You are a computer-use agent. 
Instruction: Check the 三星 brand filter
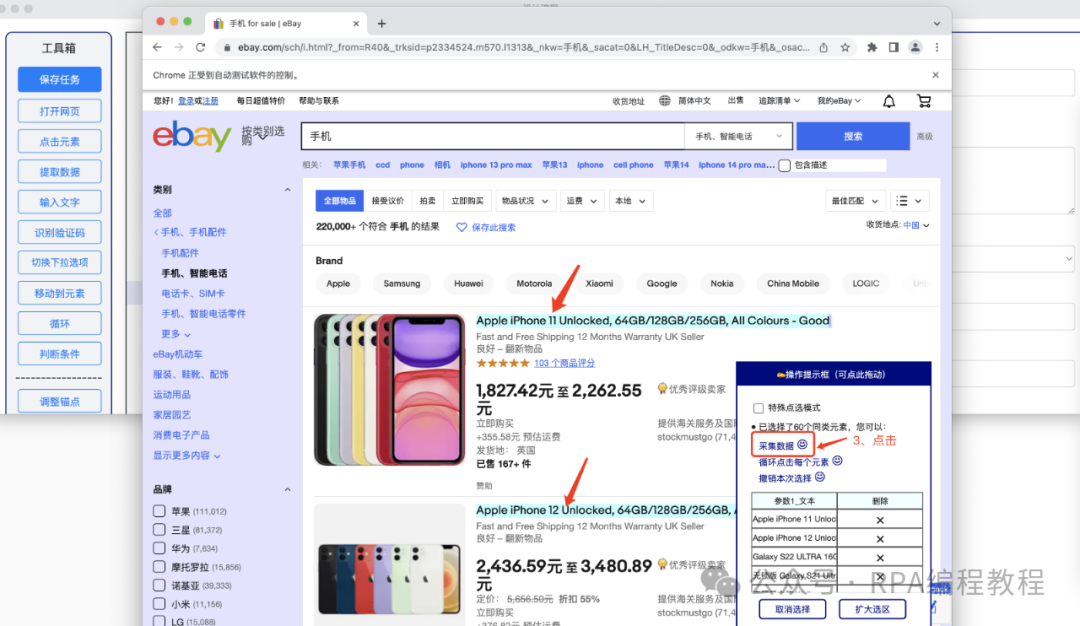[159, 530]
